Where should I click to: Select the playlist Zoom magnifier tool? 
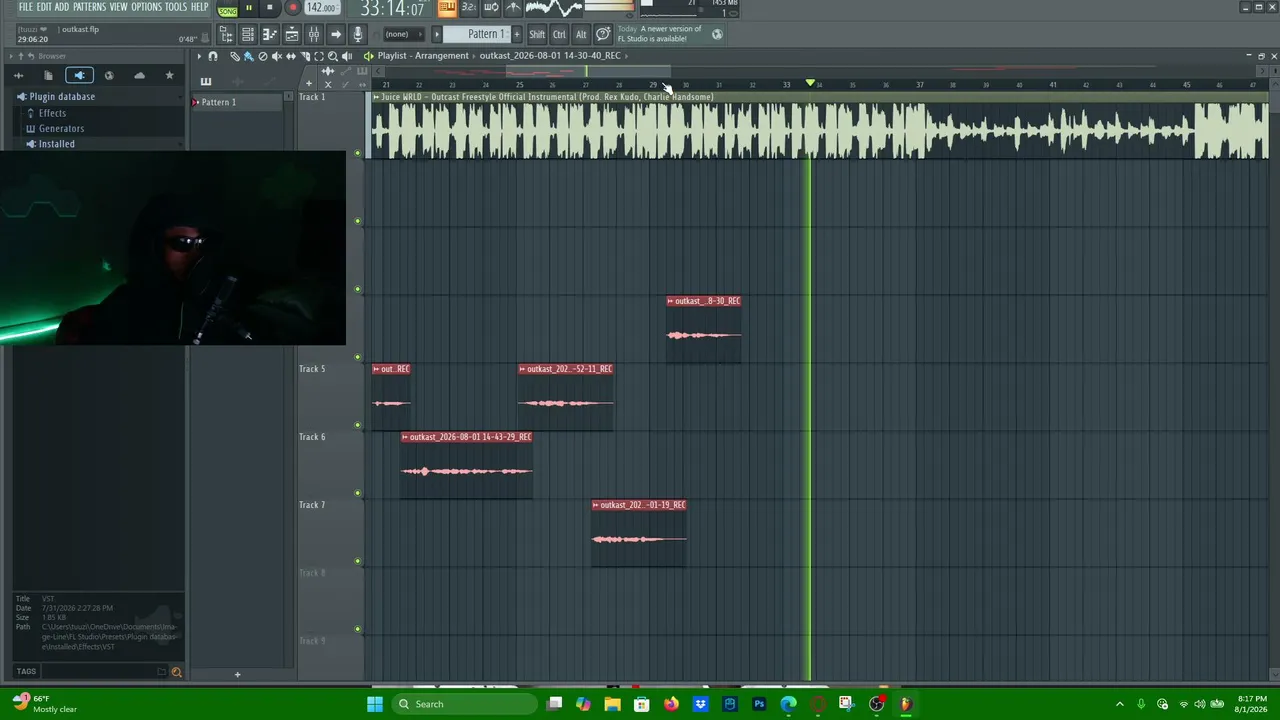point(333,56)
